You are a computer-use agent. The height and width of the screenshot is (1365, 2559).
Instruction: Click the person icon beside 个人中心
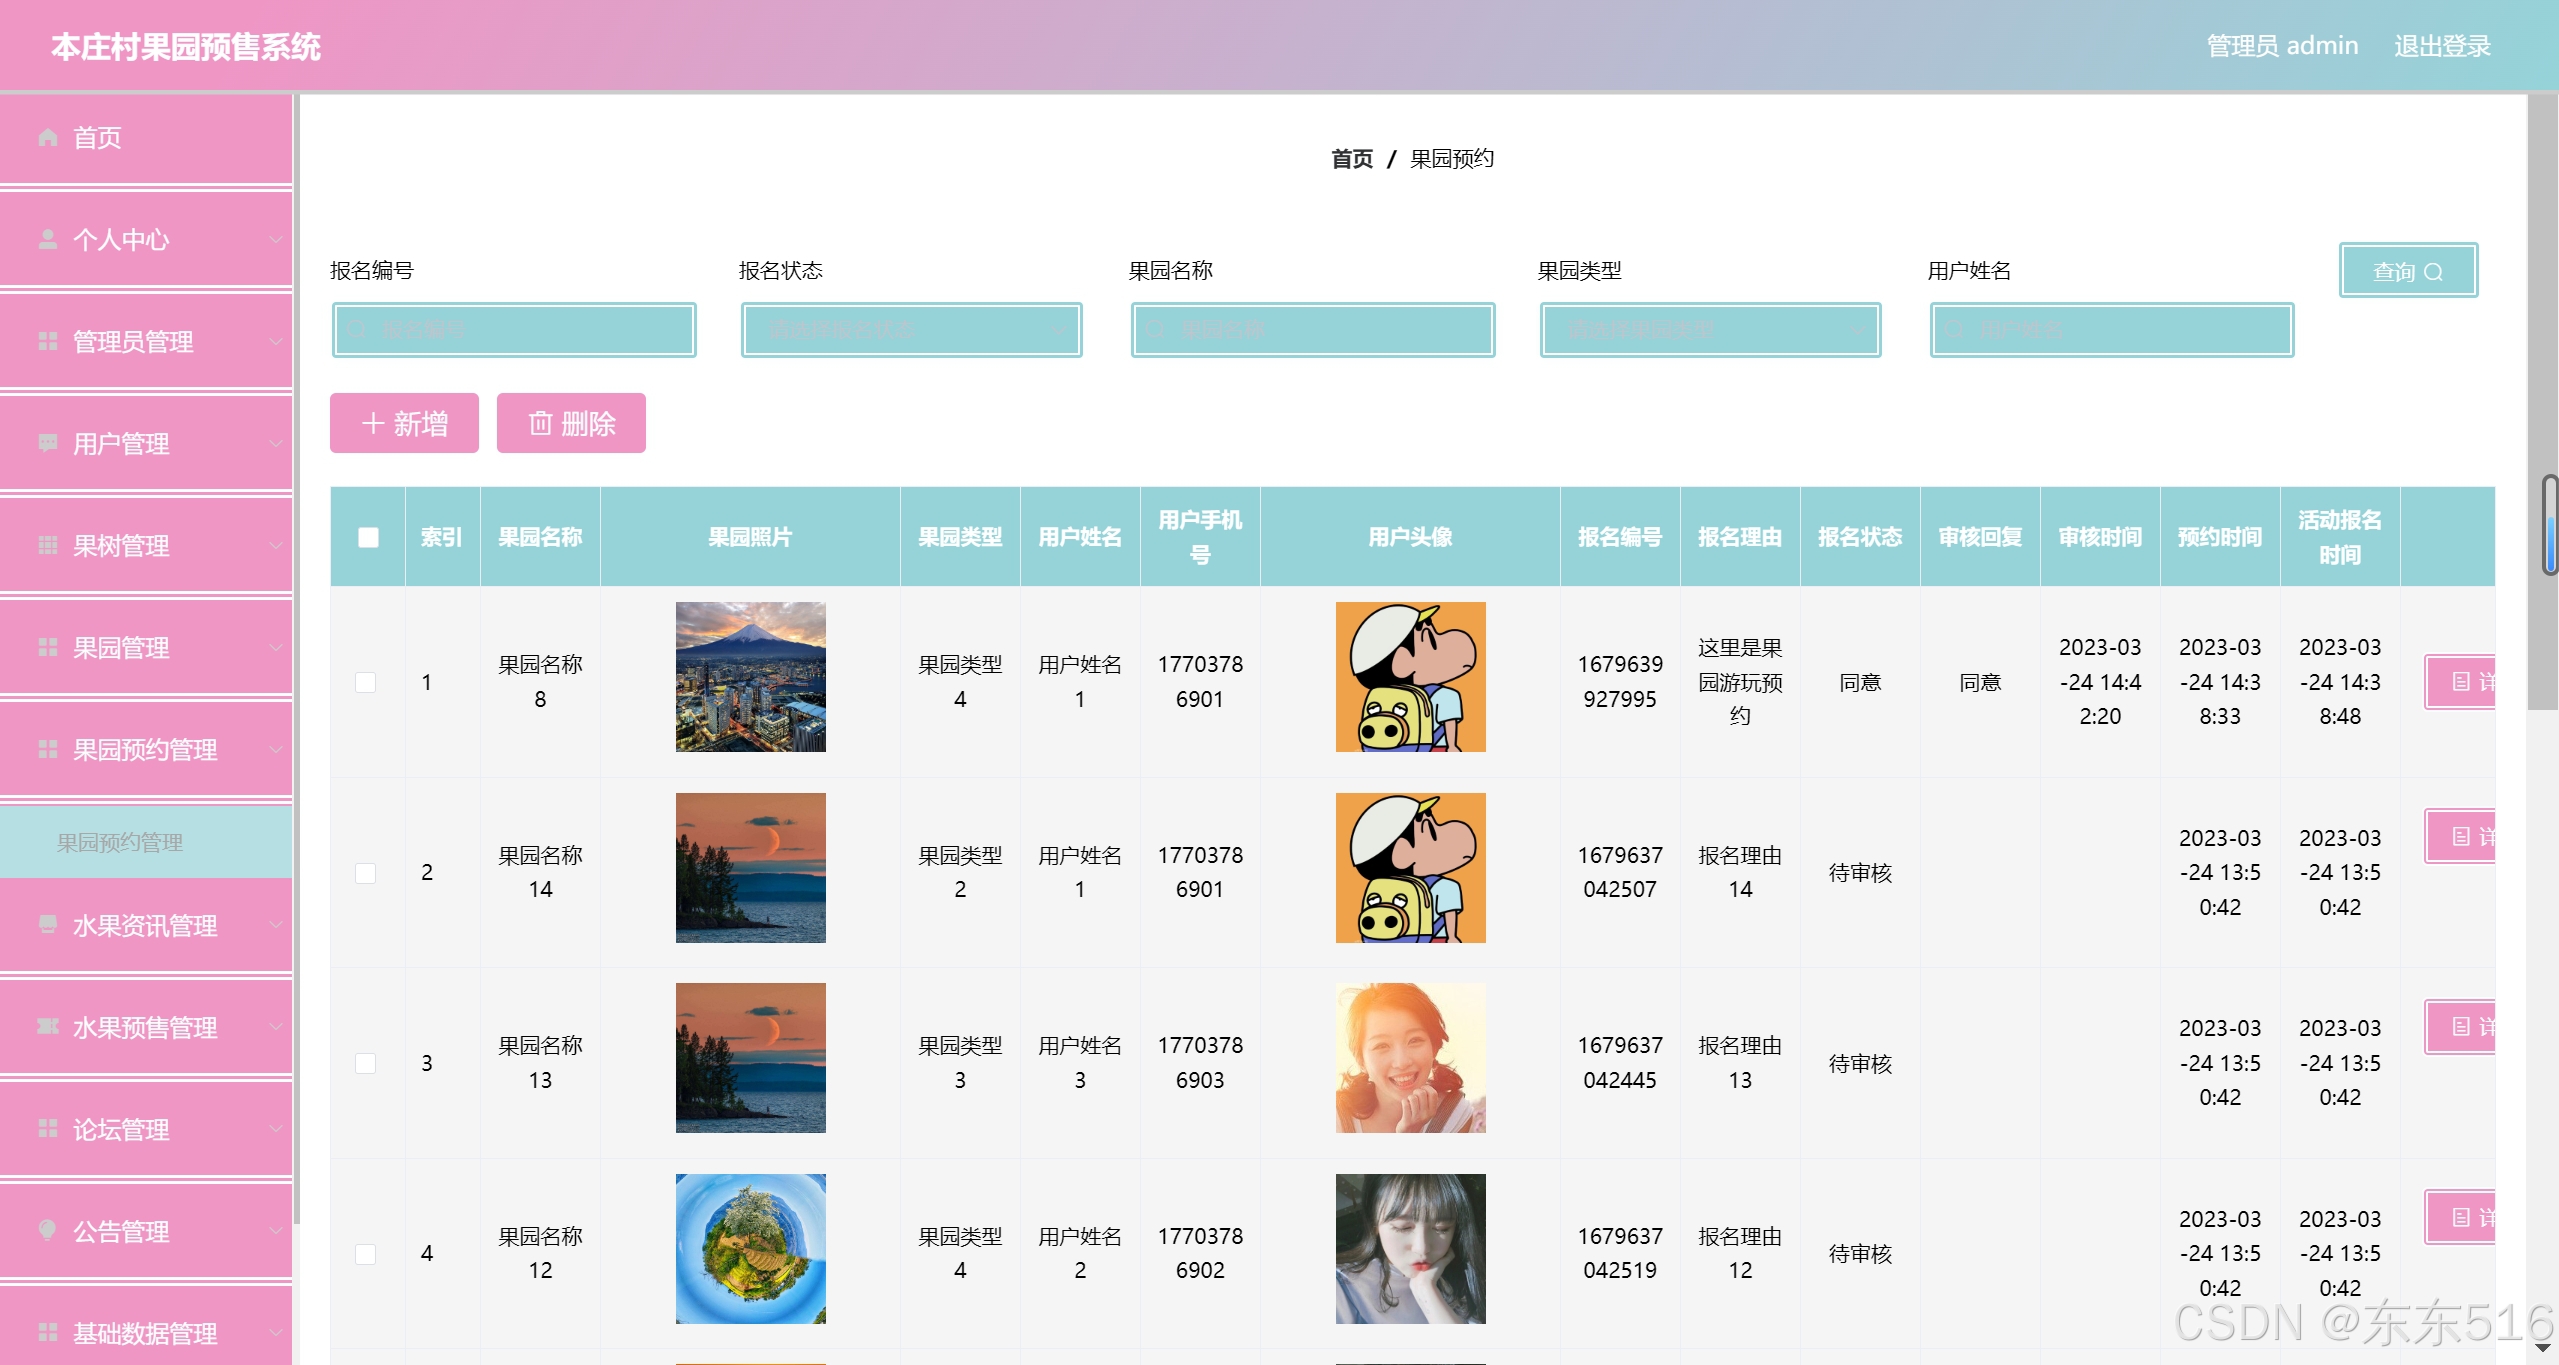[47, 239]
